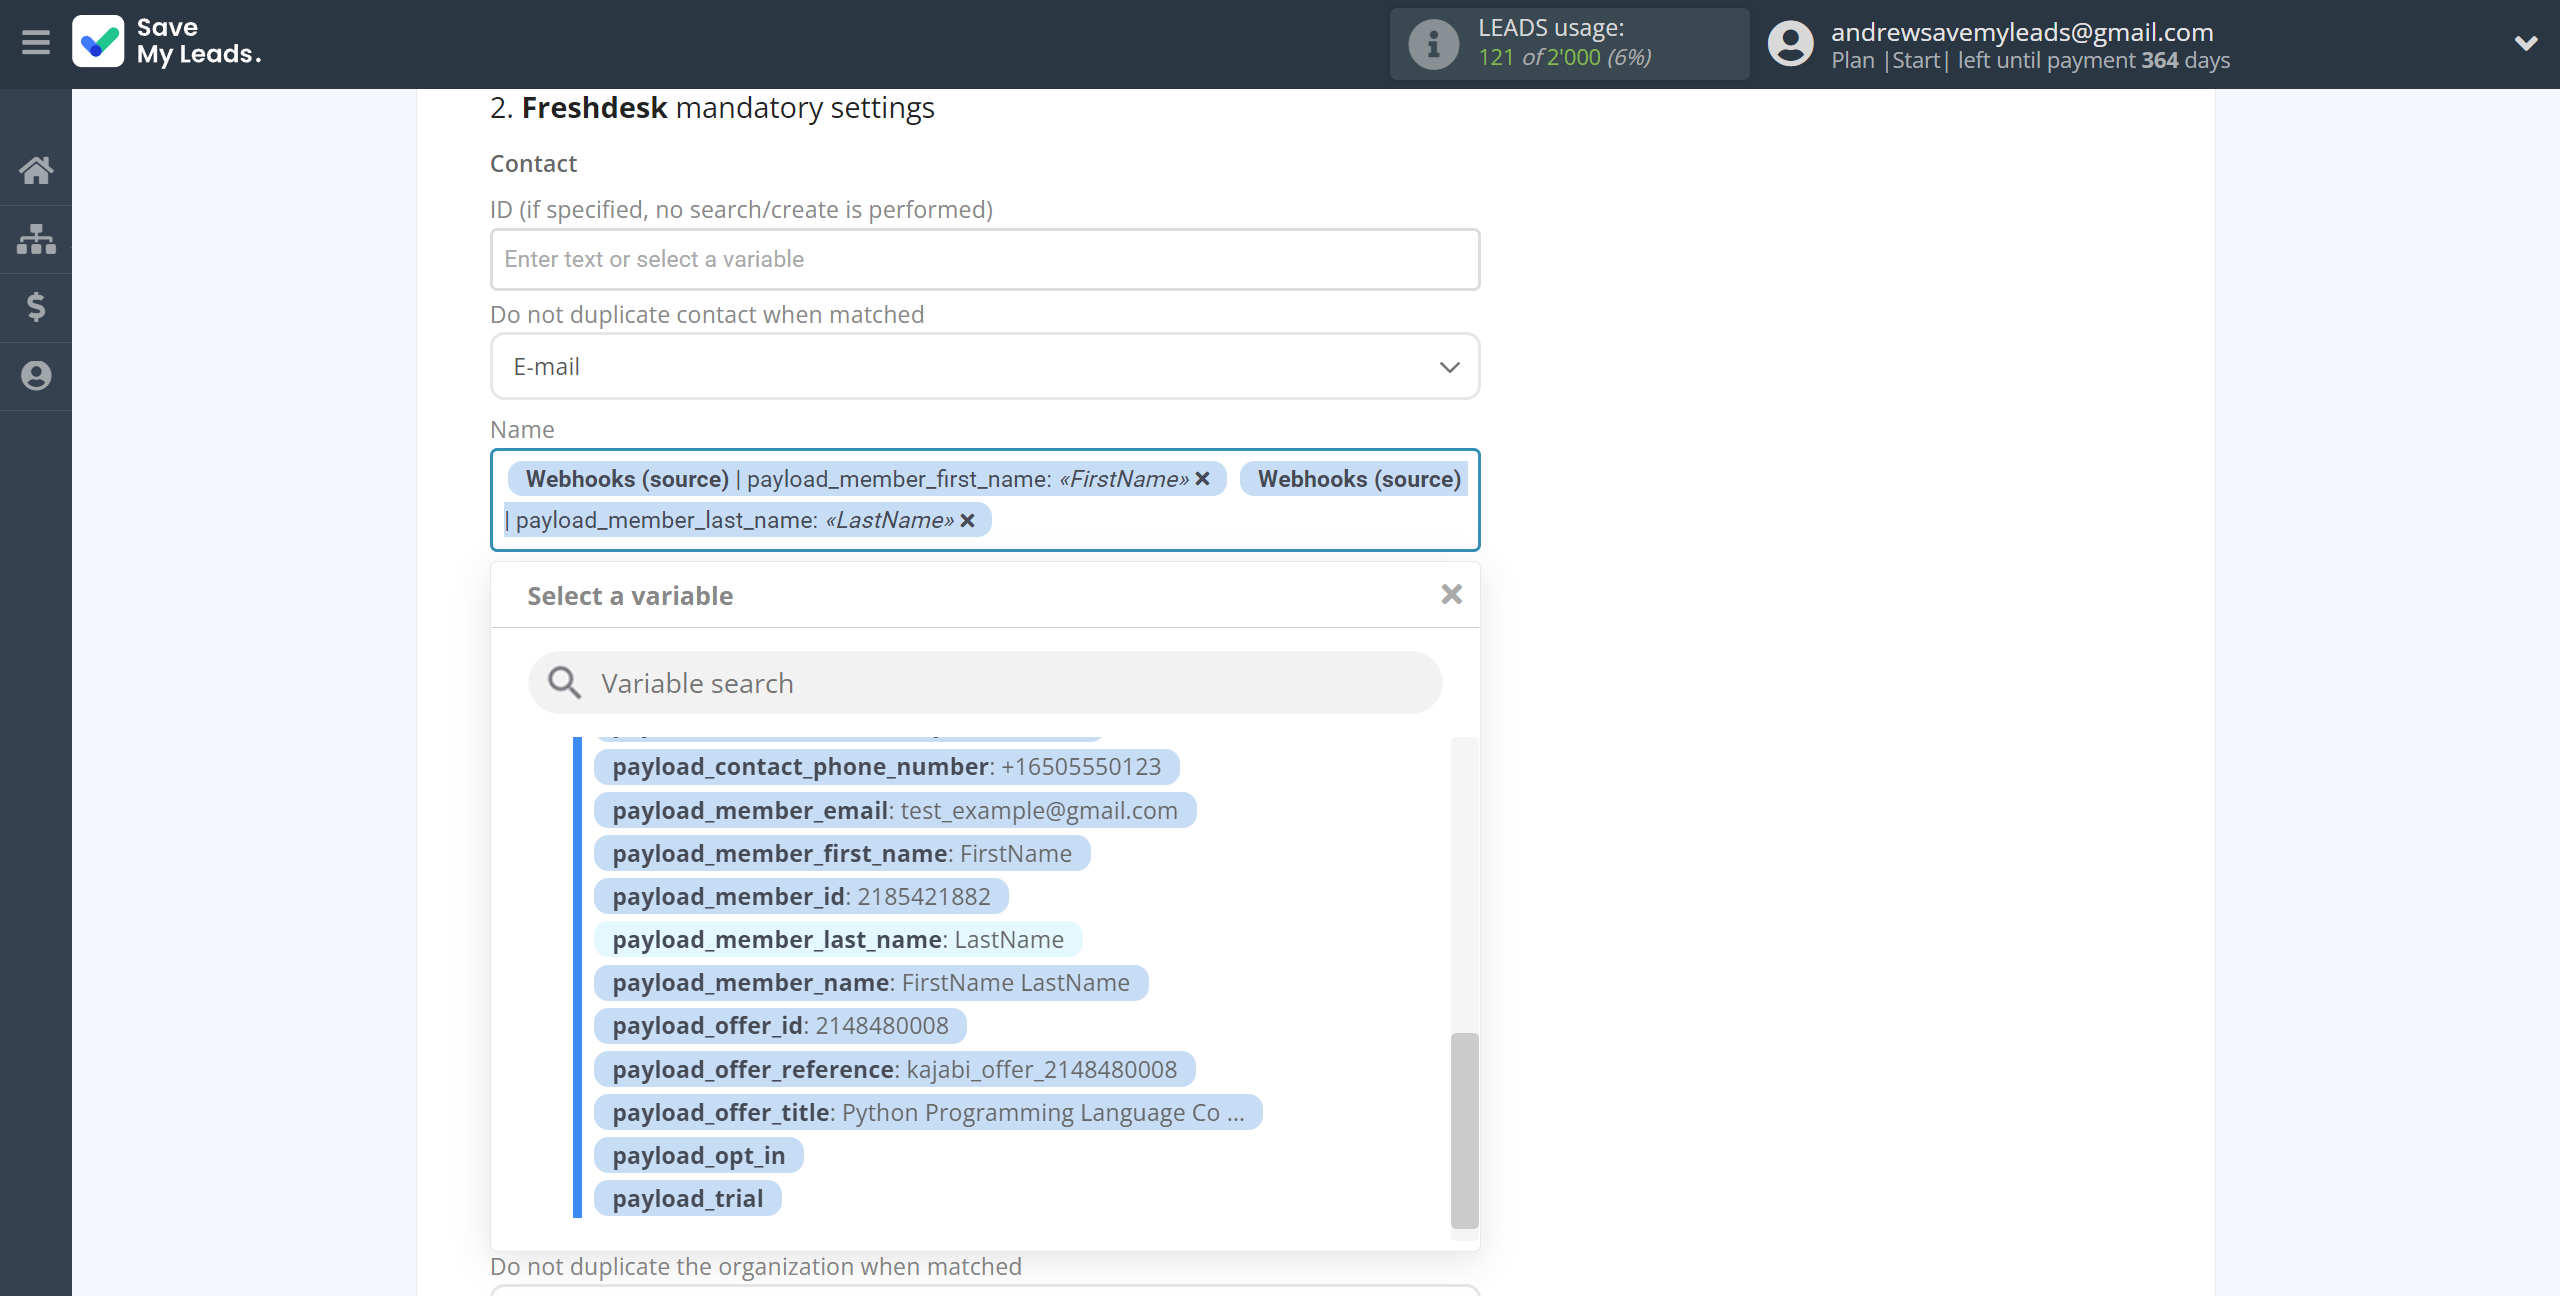Select payload_member_email variable

pyautogui.click(x=895, y=810)
